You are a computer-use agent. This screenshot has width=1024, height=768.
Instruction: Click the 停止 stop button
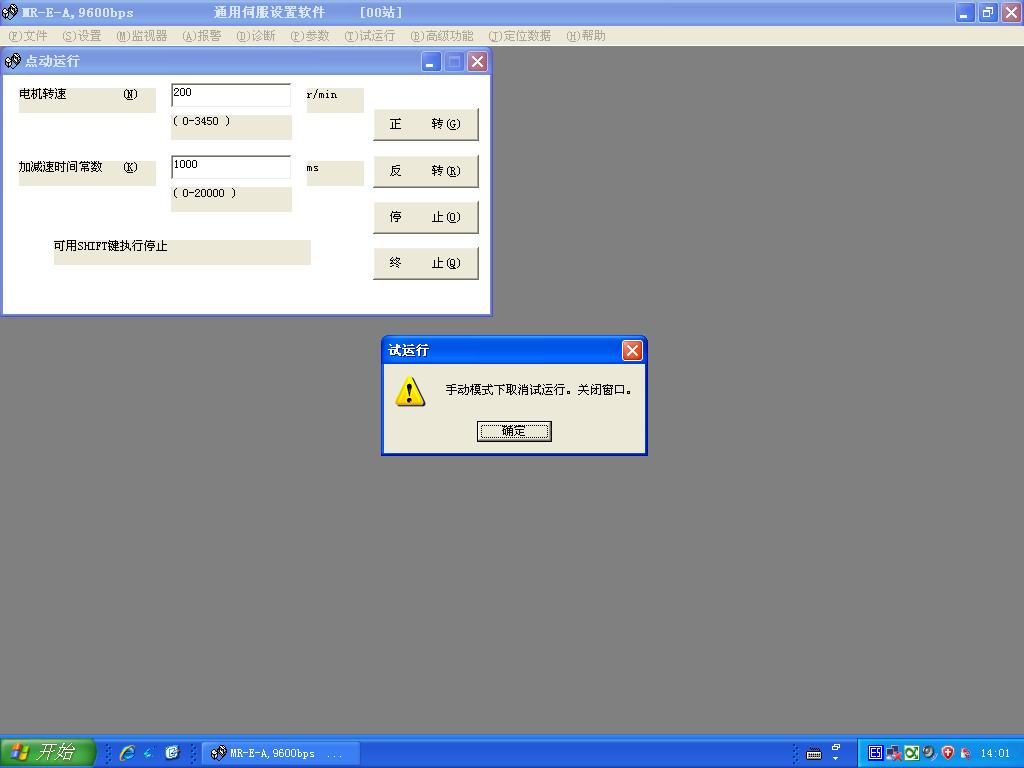[425, 217]
